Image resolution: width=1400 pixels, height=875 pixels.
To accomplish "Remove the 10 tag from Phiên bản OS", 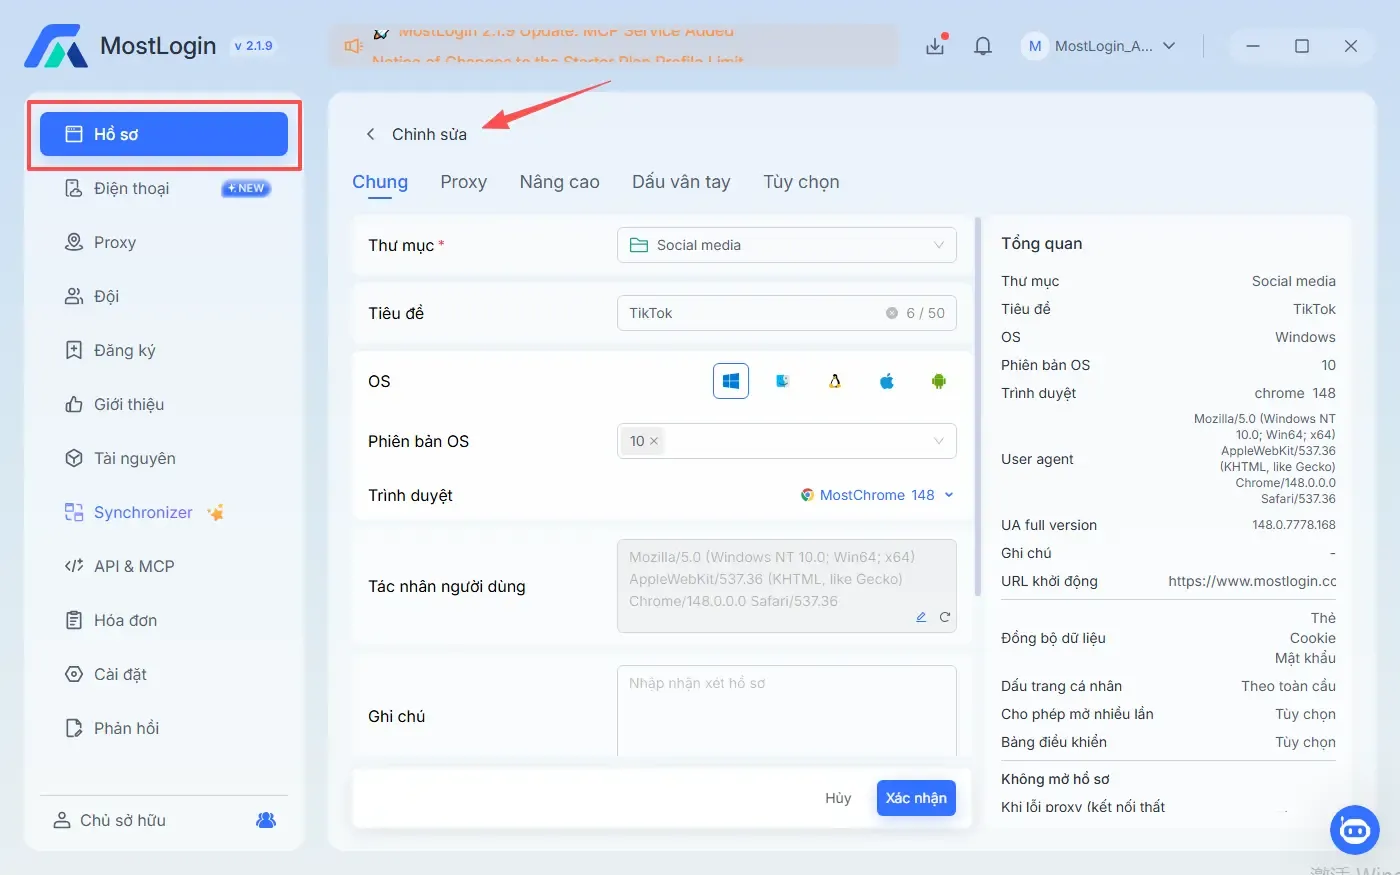I will 654,441.
